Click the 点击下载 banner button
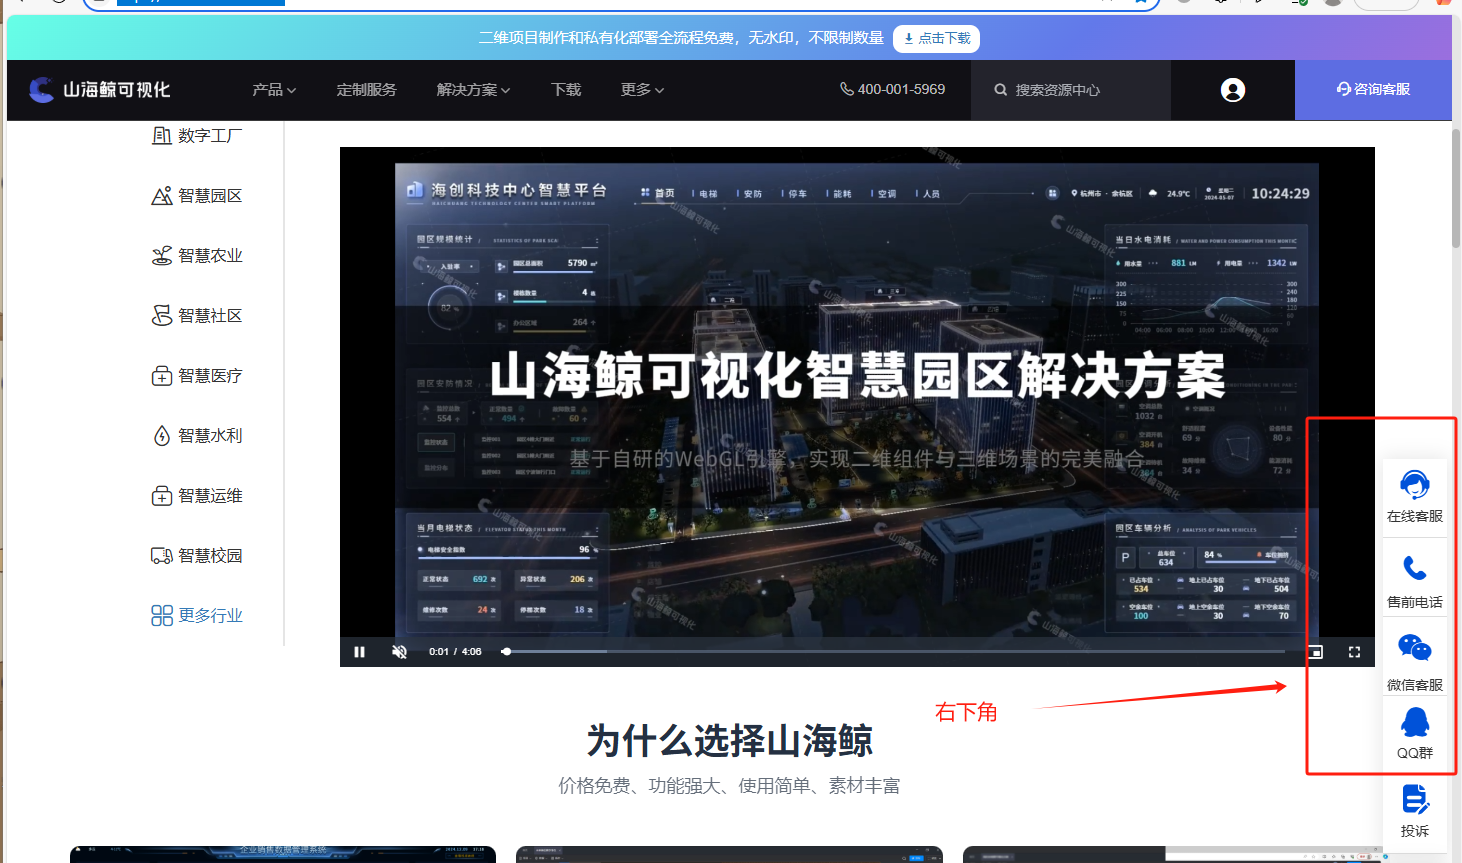The height and width of the screenshot is (863, 1462). click(936, 38)
